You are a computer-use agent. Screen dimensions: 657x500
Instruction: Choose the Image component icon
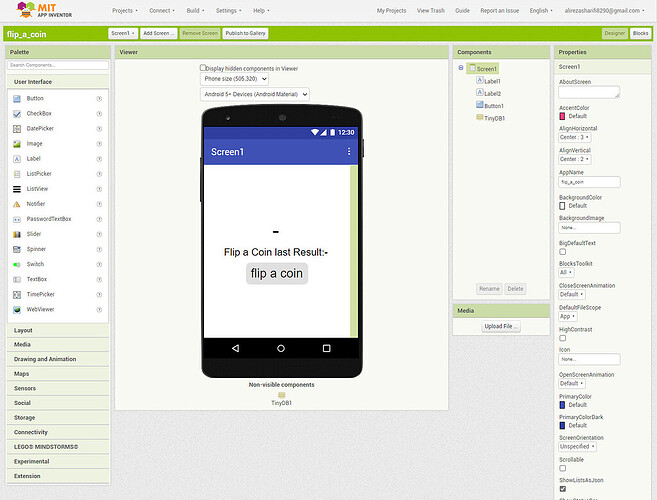[x=17, y=144]
